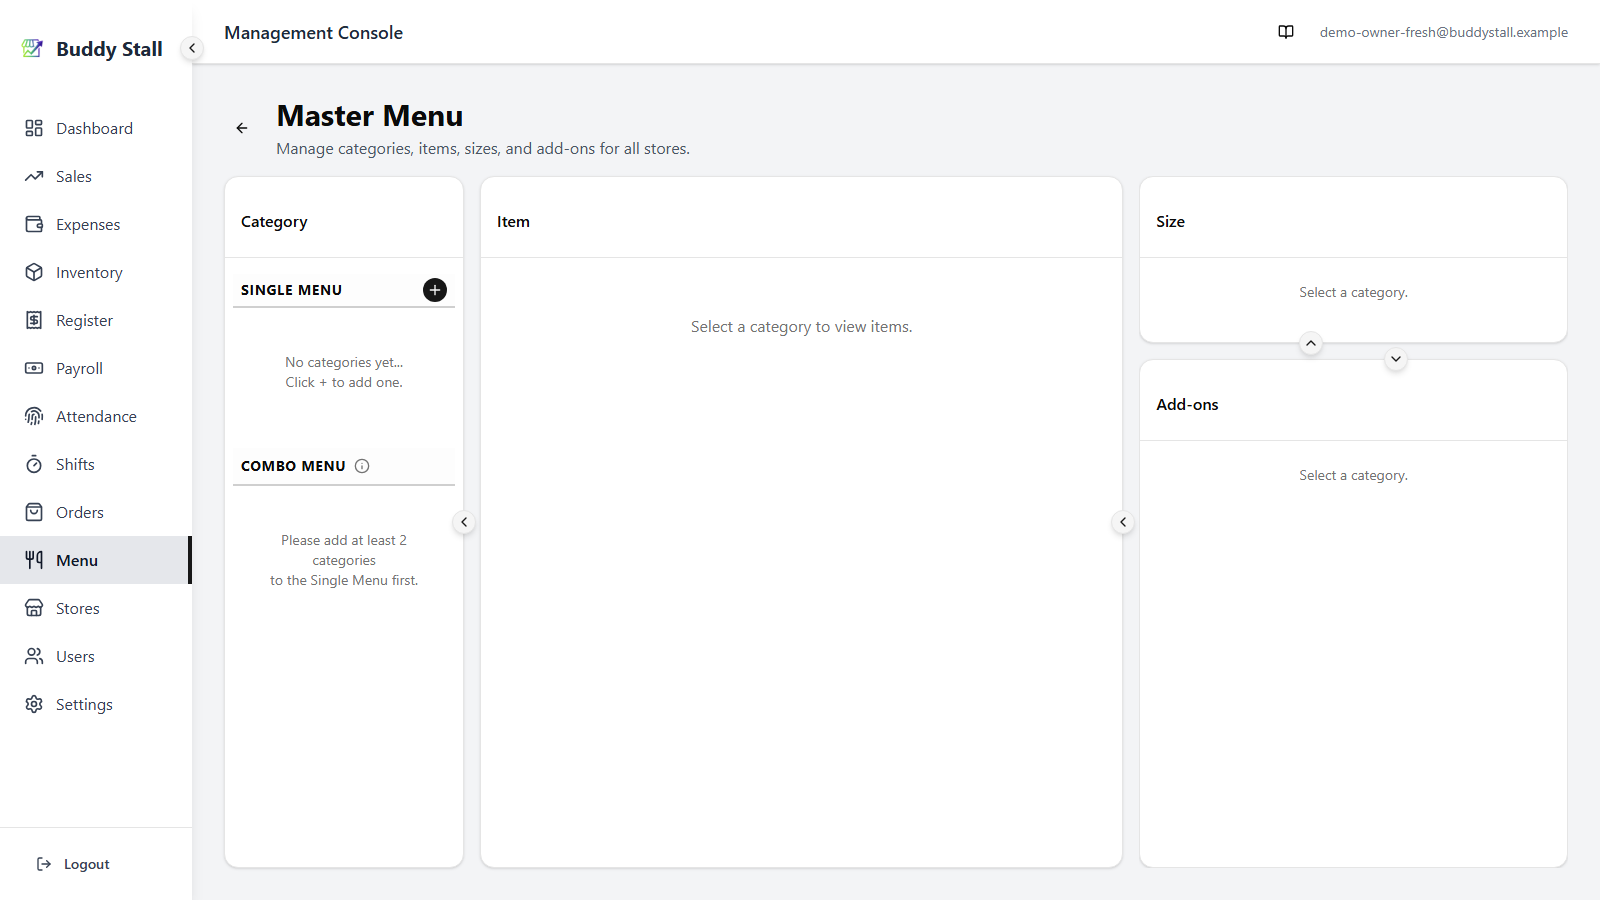
Task: Open Settings from the sidebar
Action: pos(96,704)
